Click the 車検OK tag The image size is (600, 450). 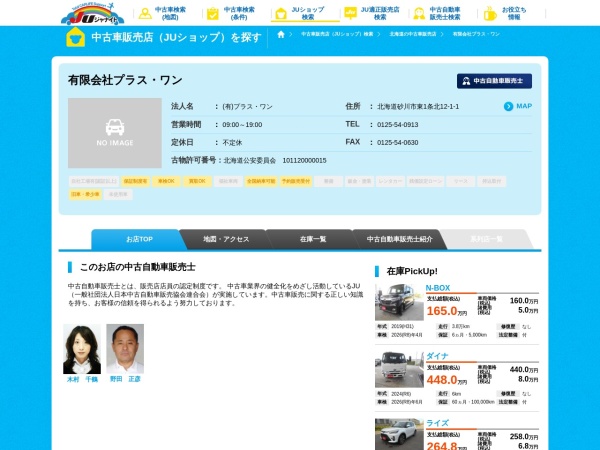(166, 181)
